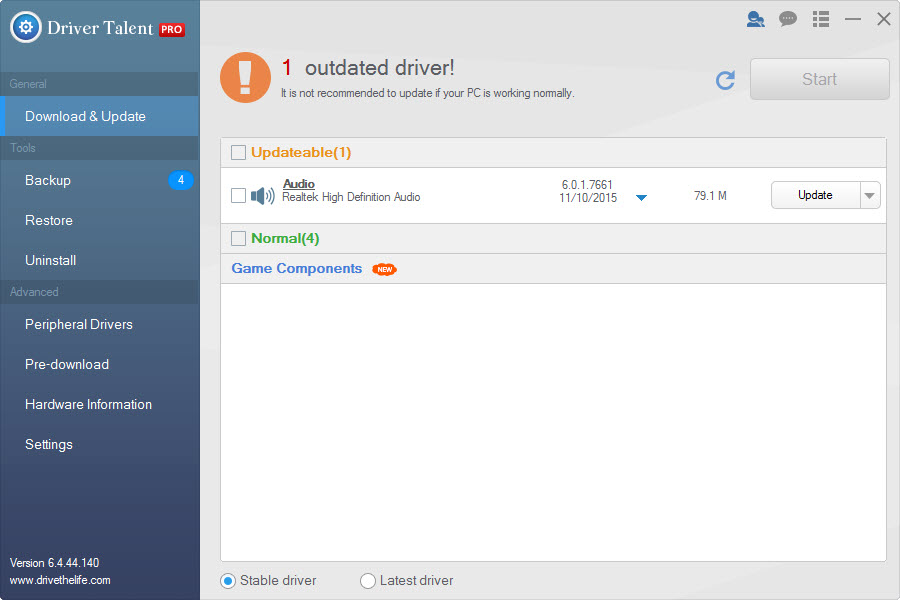This screenshot has height=600, width=900.
Task: Click the Driver Talent gear logo
Action: click(x=26, y=27)
